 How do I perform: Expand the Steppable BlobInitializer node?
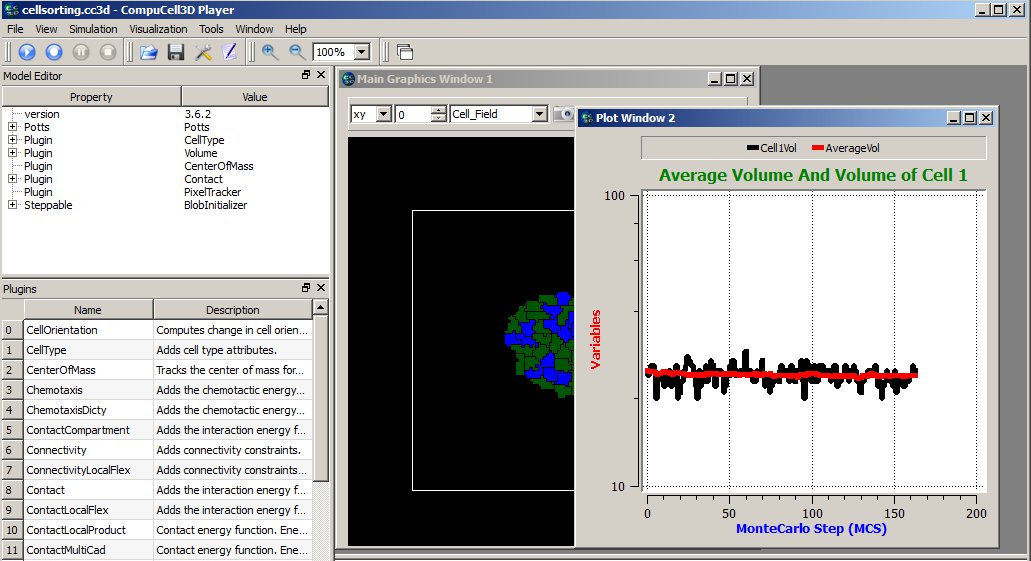point(12,205)
